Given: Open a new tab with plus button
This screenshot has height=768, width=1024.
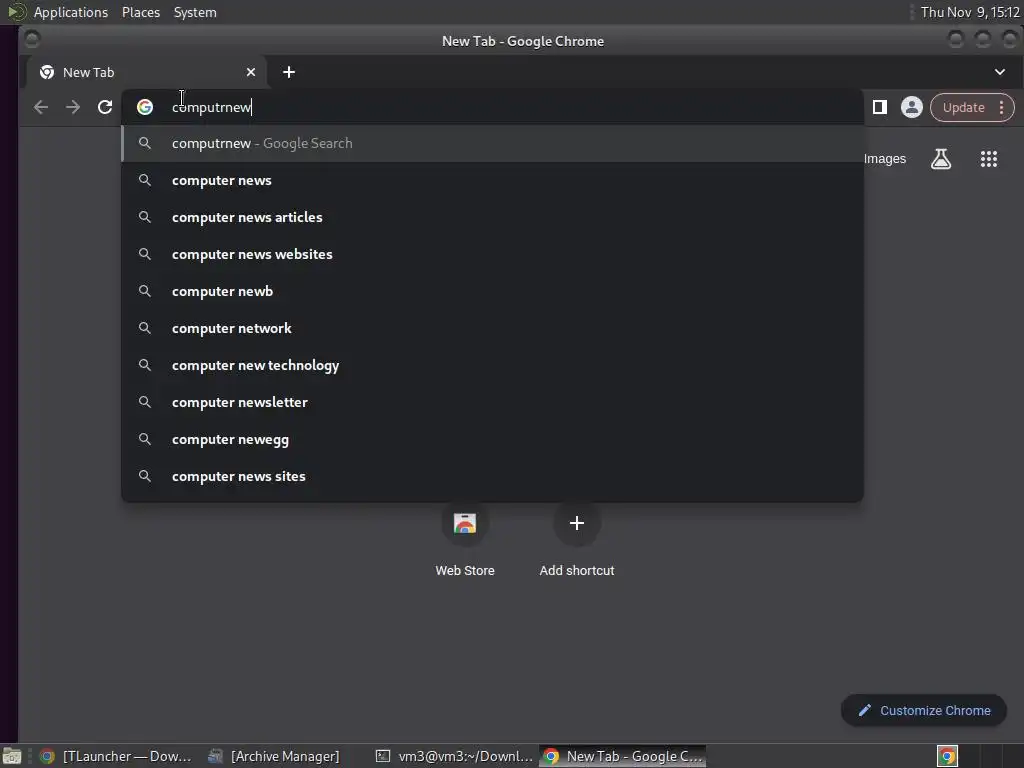Looking at the screenshot, I should click(x=289, y=72).
